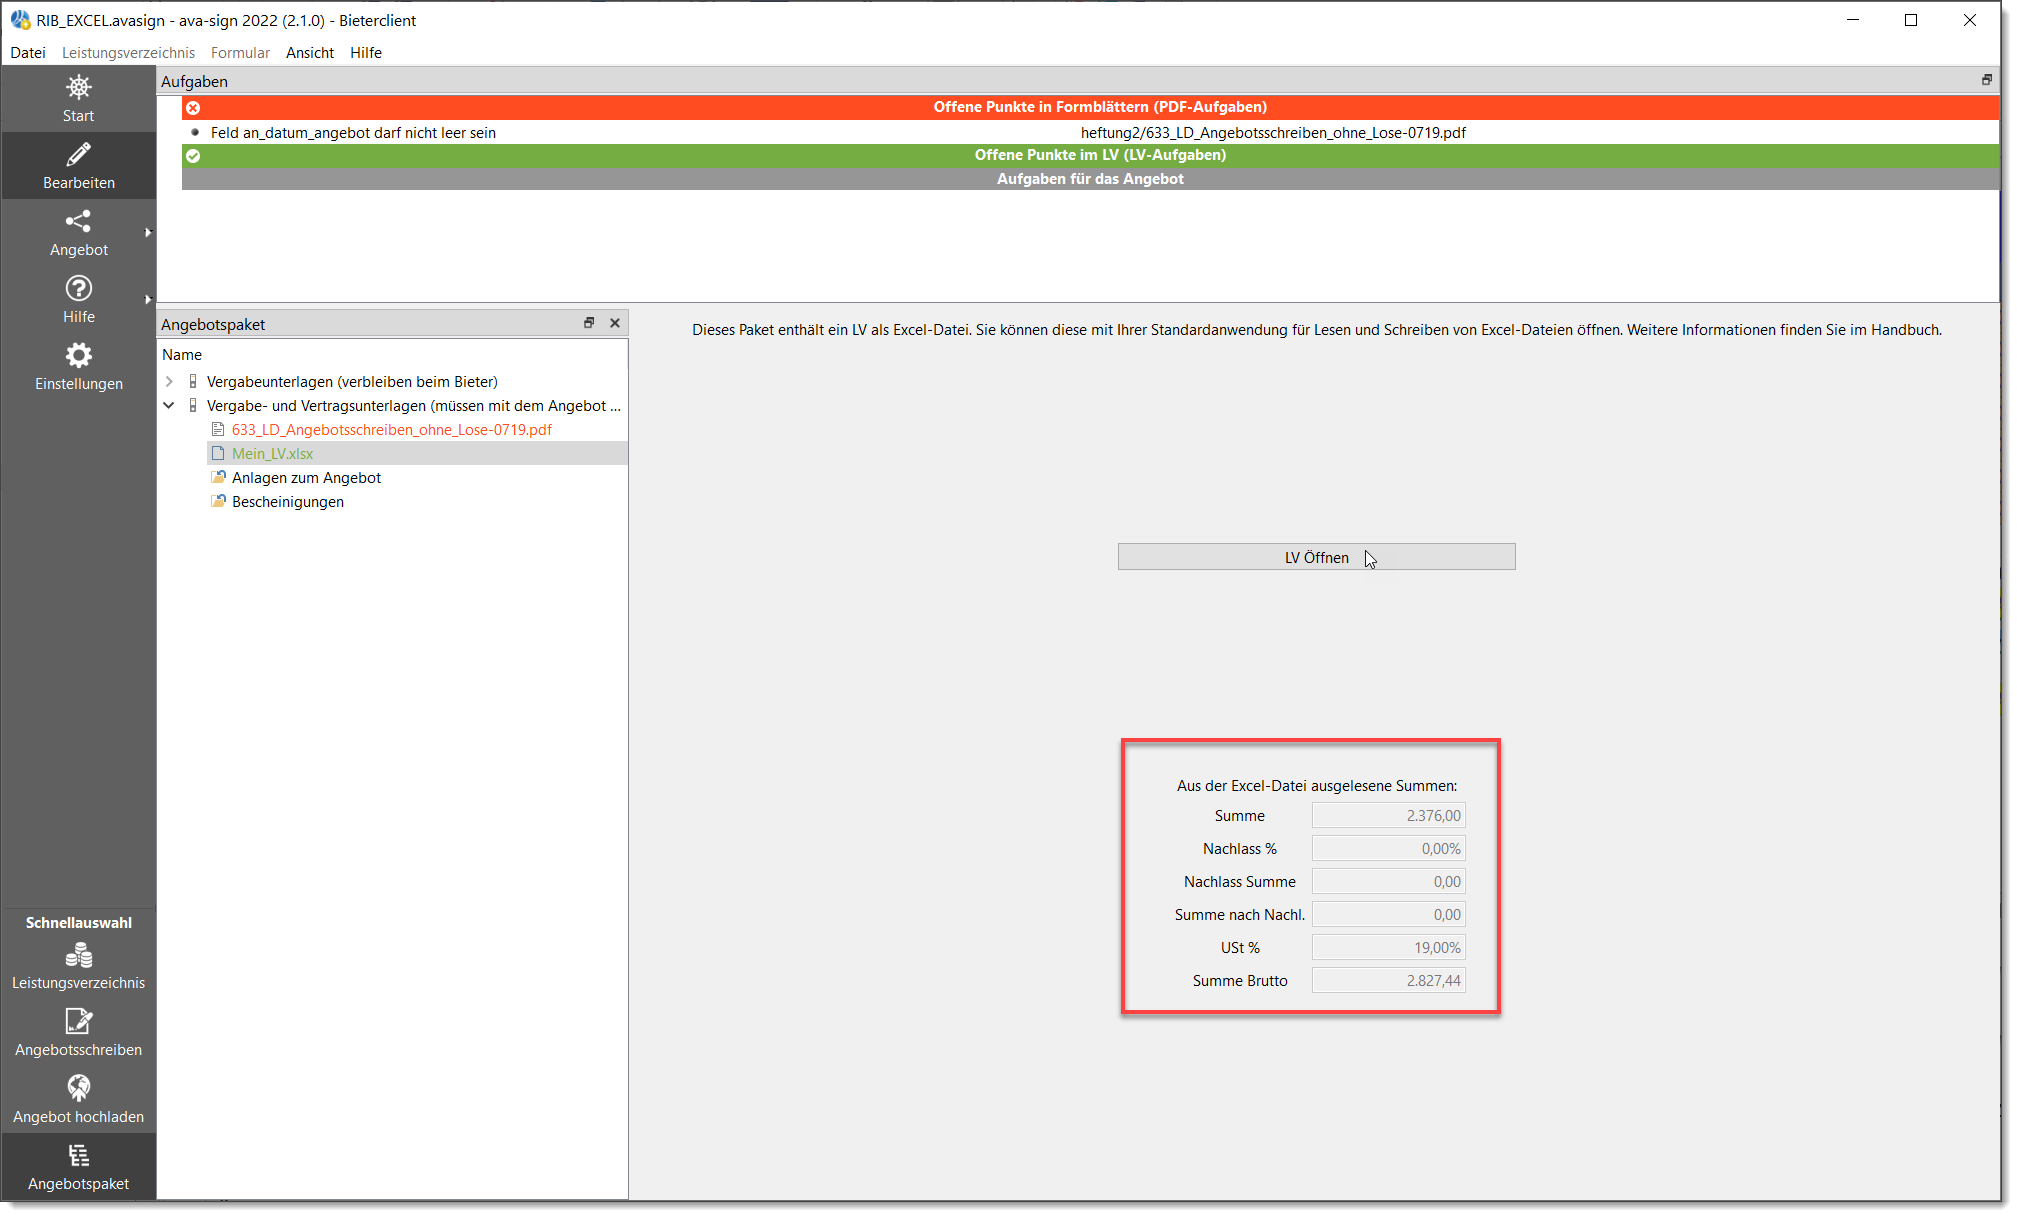Close the Angebotspaket panel
The image size is (2017, 1217).
pyautogui.click(x=615, y=322)
